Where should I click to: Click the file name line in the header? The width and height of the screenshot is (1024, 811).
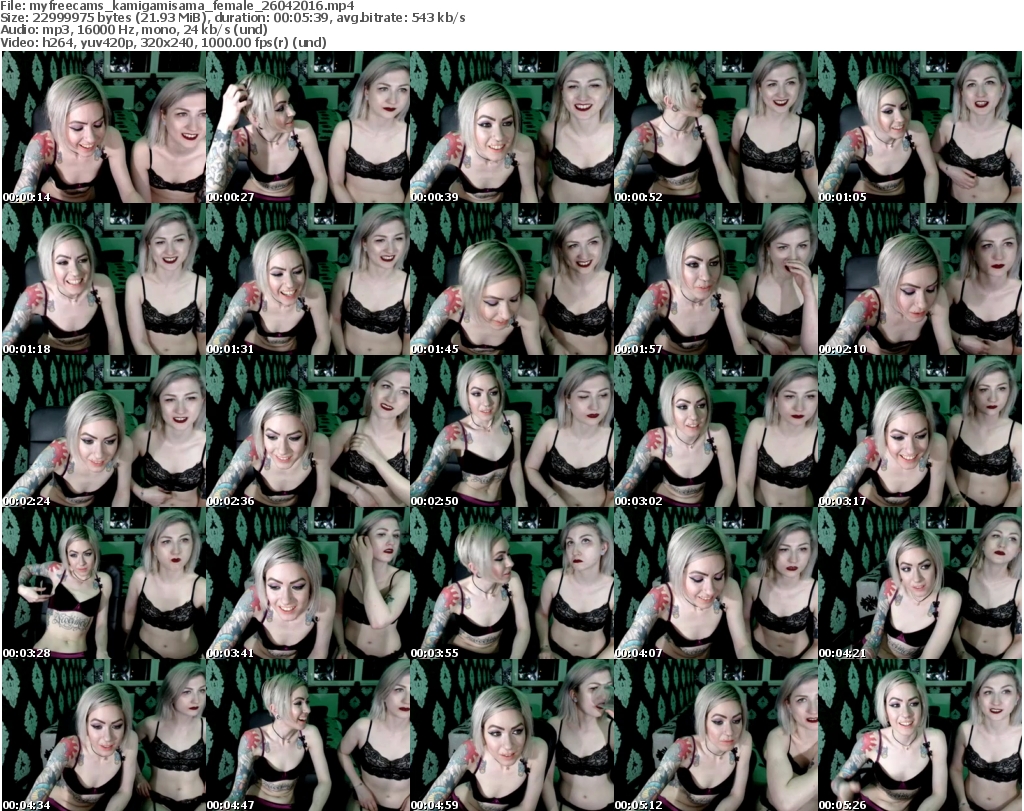pos(177,6)
